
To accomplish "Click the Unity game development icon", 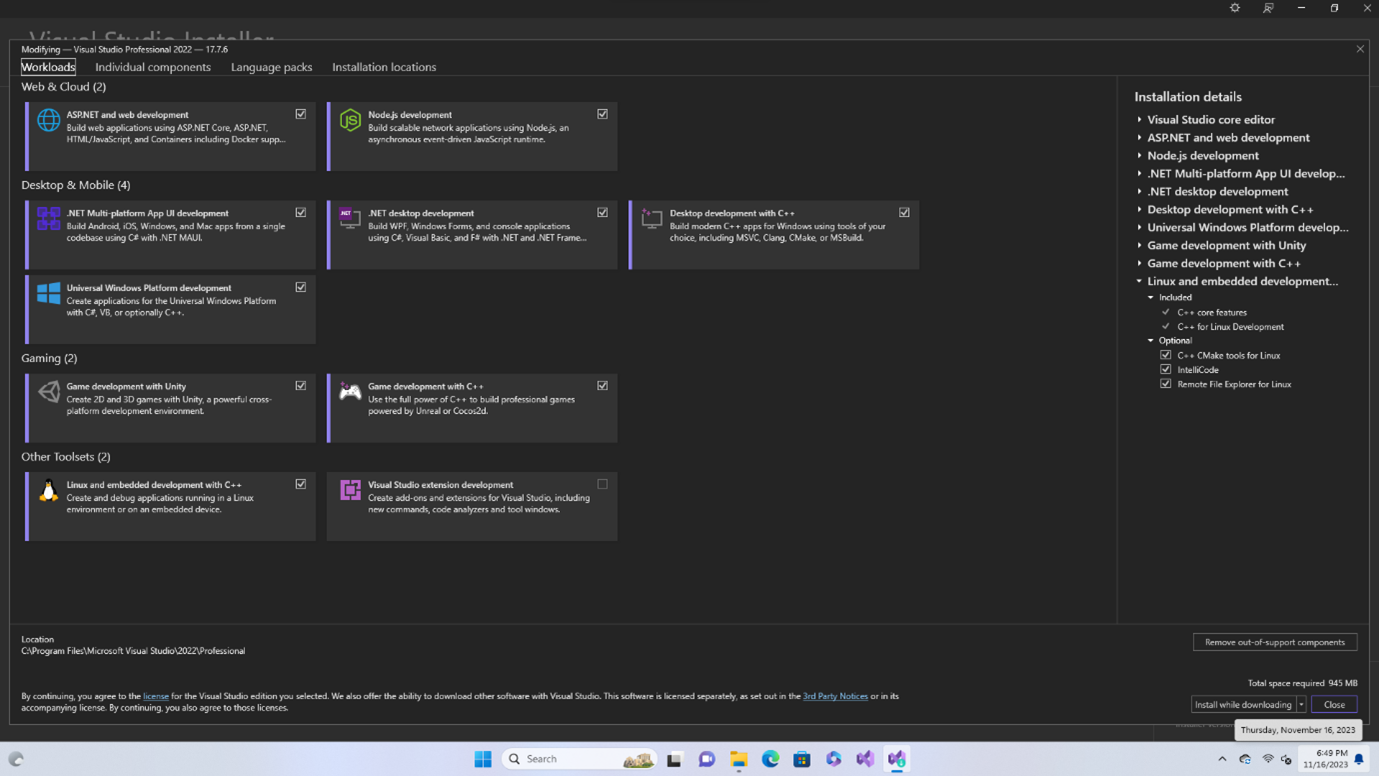I will (x=48, y=391).
